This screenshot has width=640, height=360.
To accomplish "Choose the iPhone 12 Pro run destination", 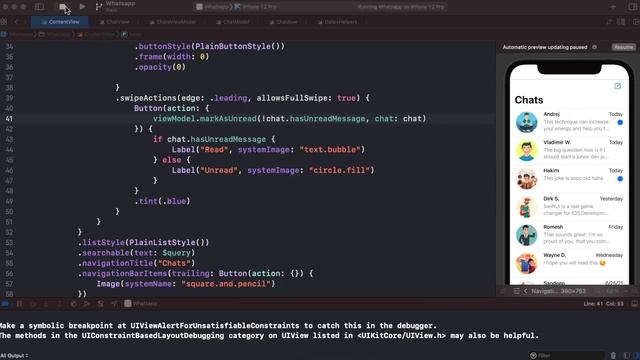I will coord(256,7).
